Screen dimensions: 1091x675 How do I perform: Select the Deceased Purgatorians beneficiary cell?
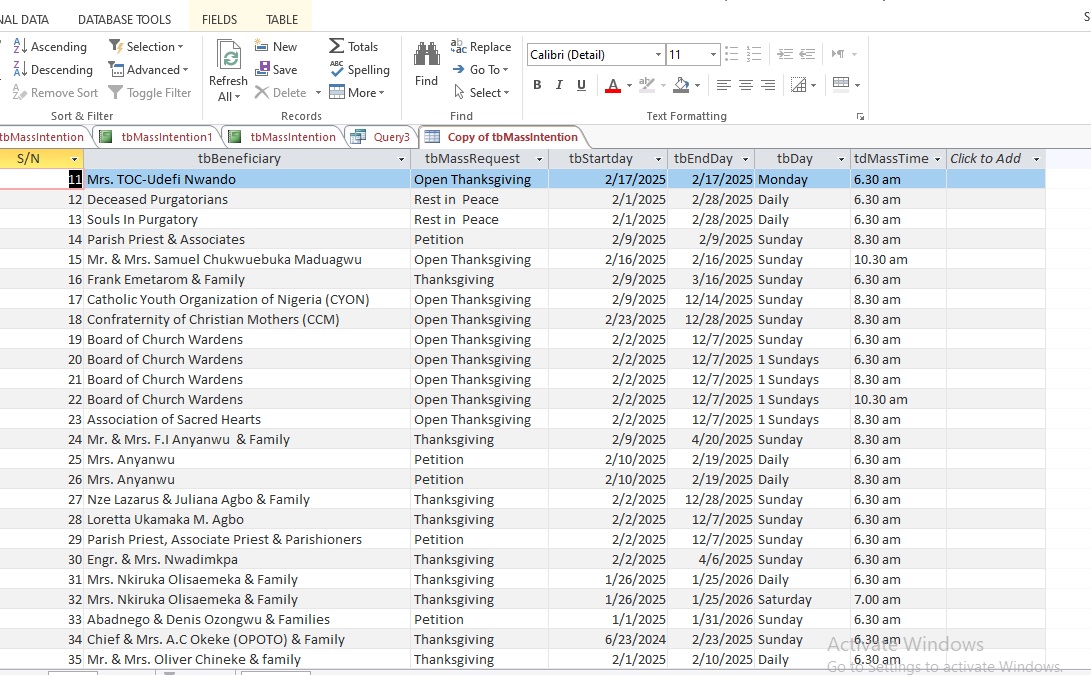pyautogui.click(x=157, y=200)
